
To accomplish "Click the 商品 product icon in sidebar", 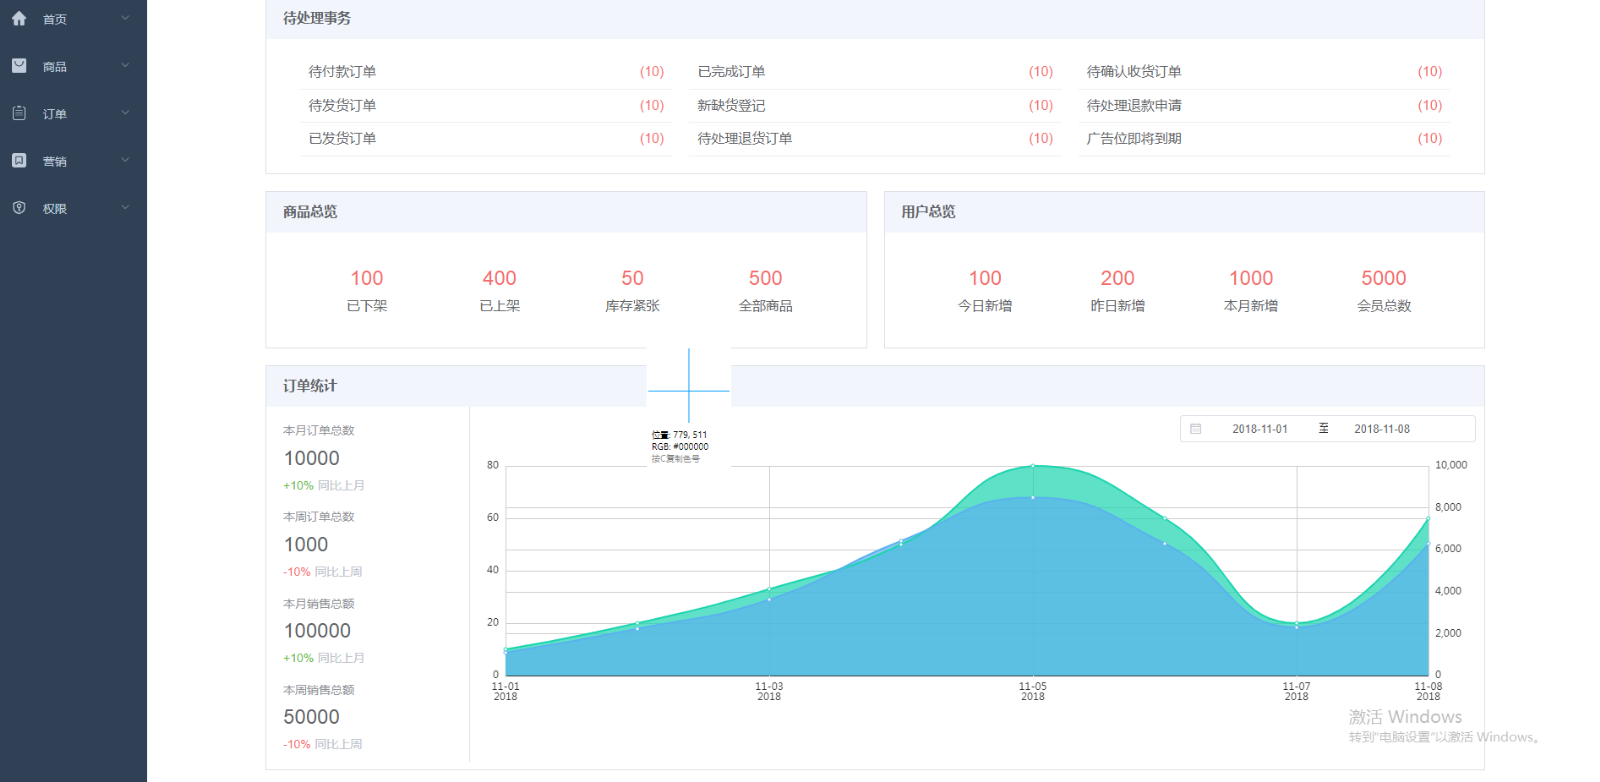I will [19, 66].
